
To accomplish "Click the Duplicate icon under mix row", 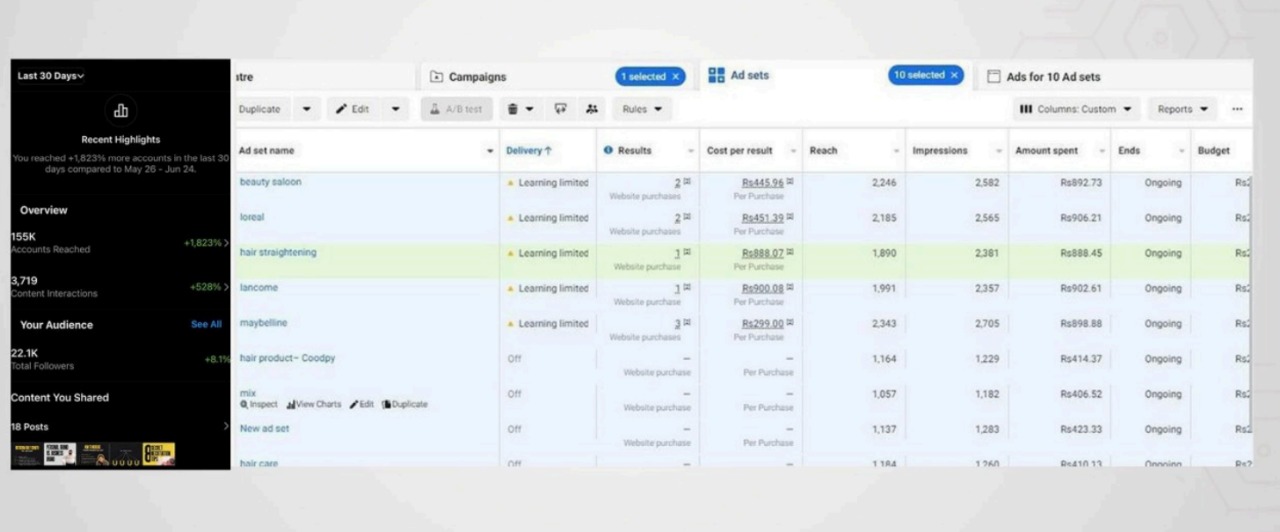I will pos(386,405).
